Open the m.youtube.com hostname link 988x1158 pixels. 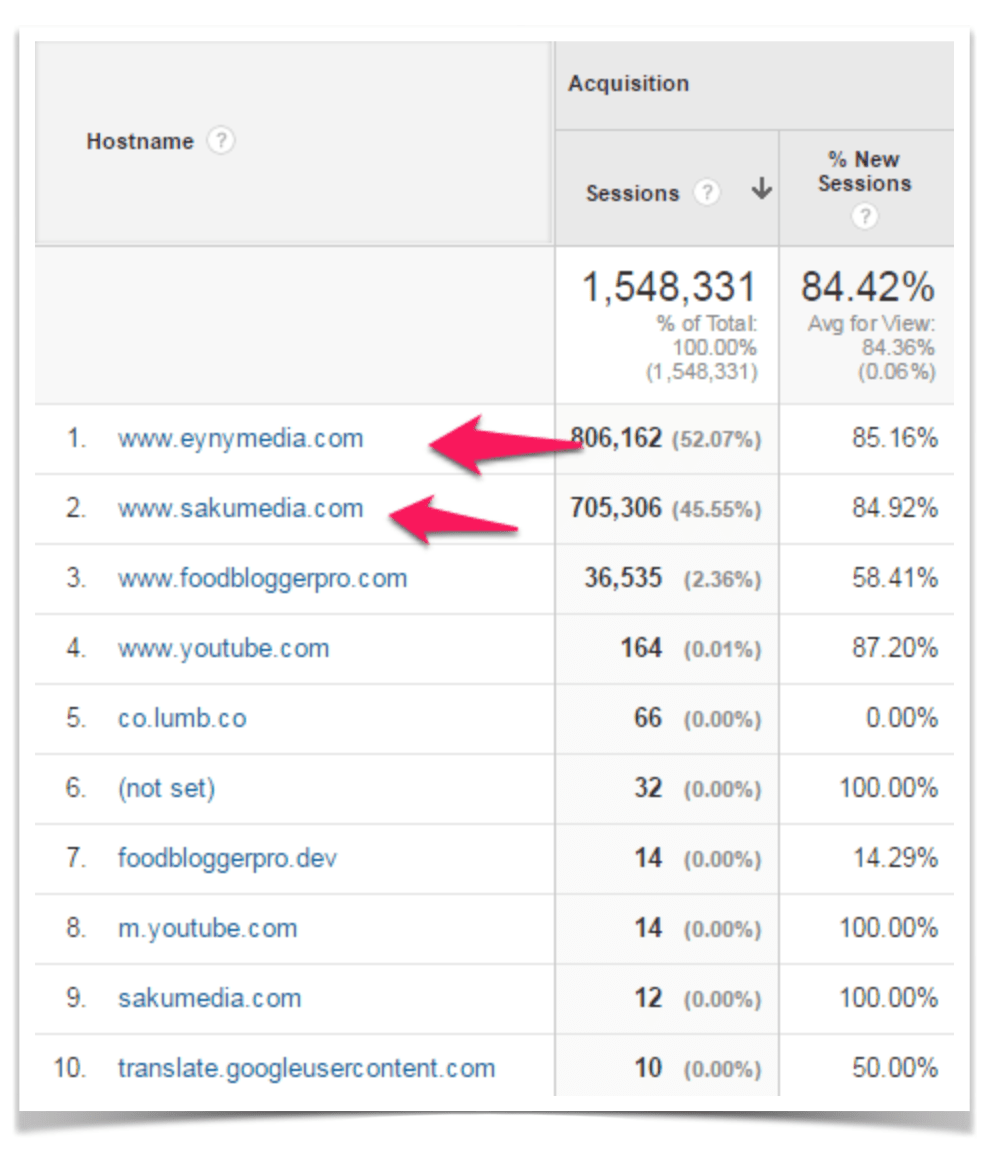[207, 928]
